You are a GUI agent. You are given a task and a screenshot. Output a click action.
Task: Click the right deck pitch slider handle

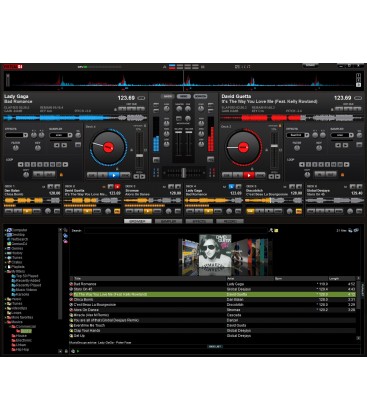click(x=274, y=146)
